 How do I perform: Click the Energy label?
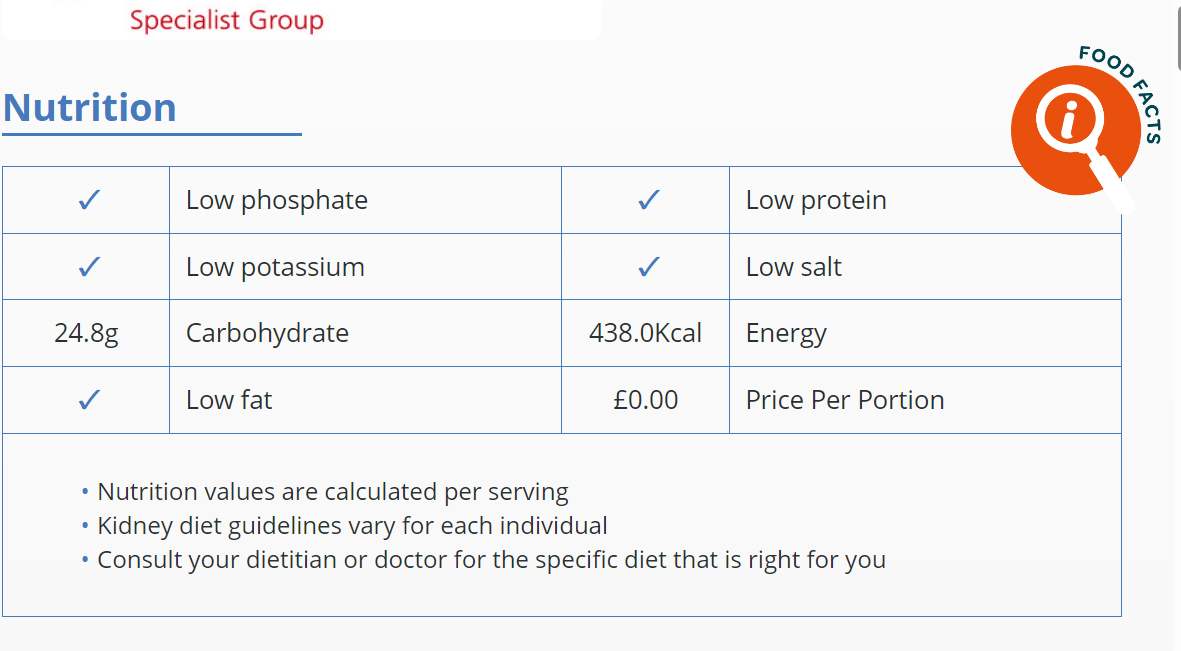(786, 333)
